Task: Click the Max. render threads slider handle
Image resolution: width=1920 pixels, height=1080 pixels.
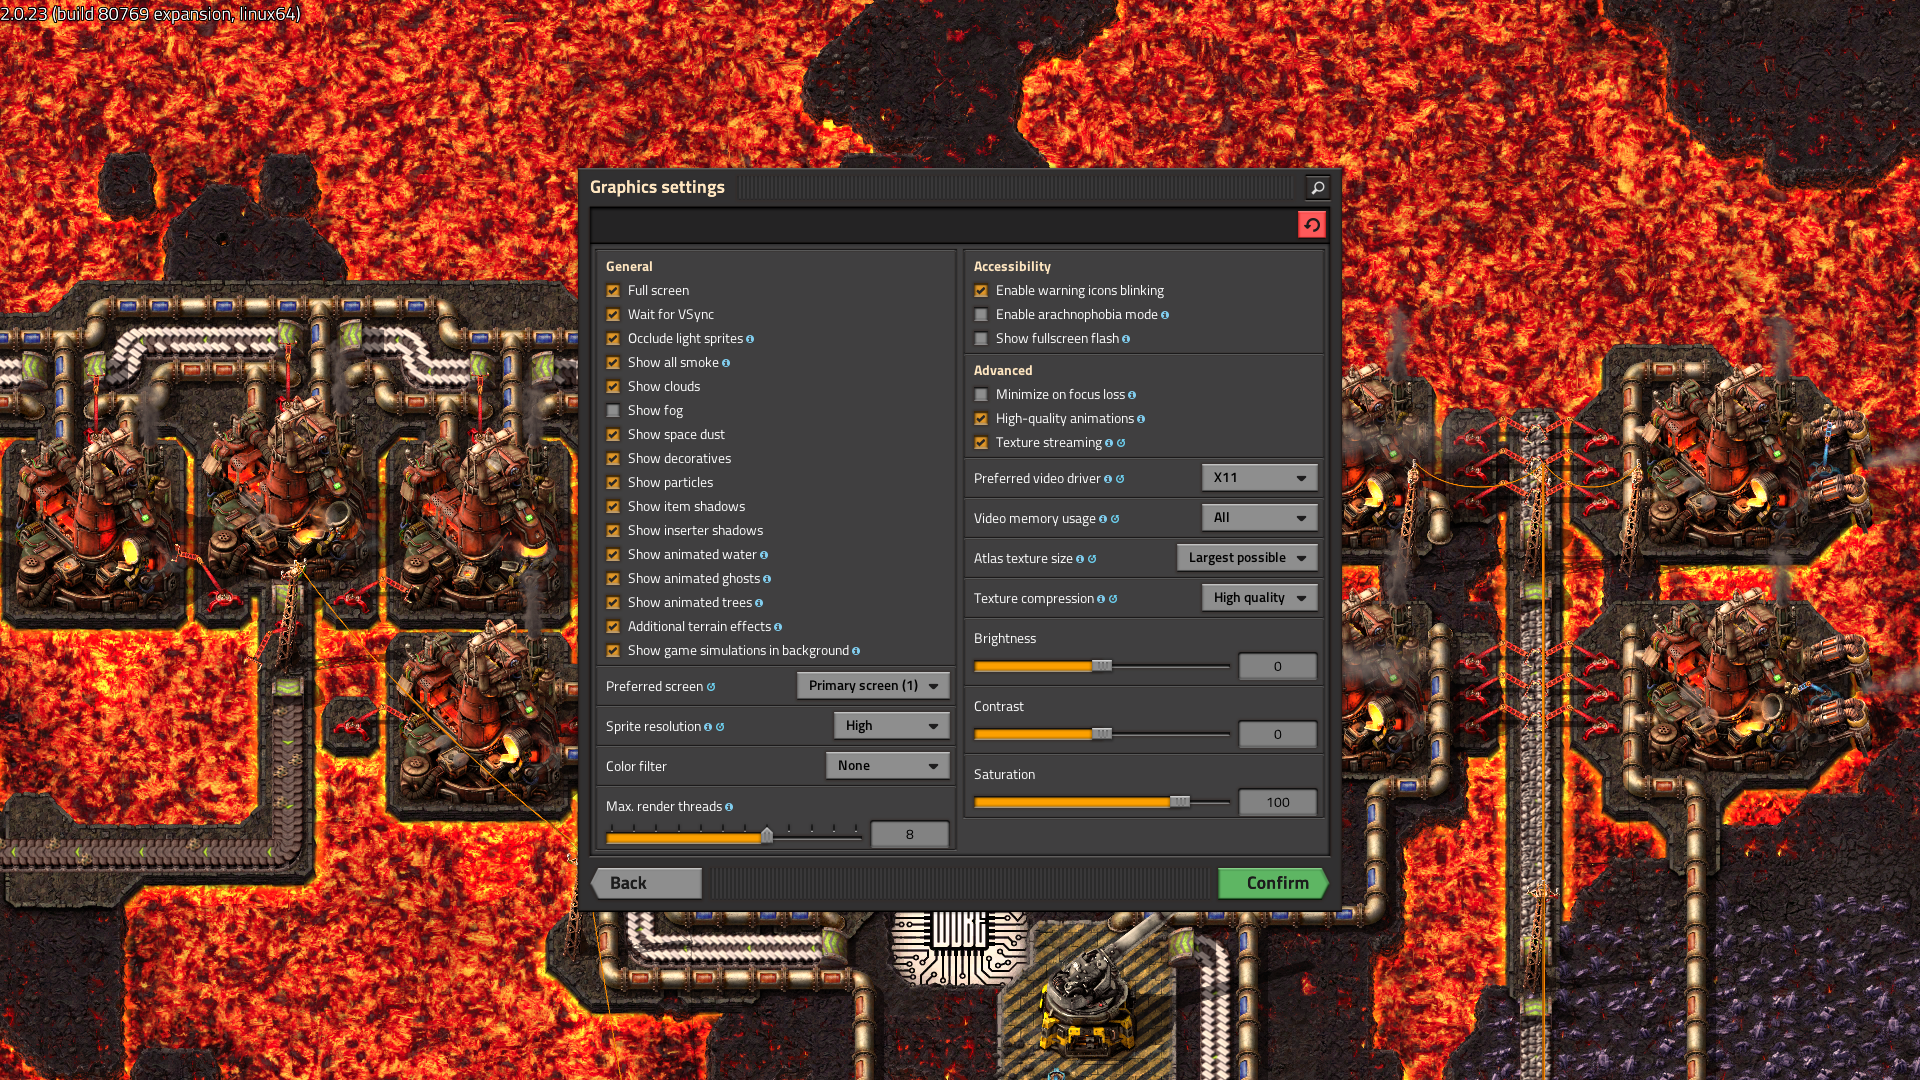Action: click(767, 835)
